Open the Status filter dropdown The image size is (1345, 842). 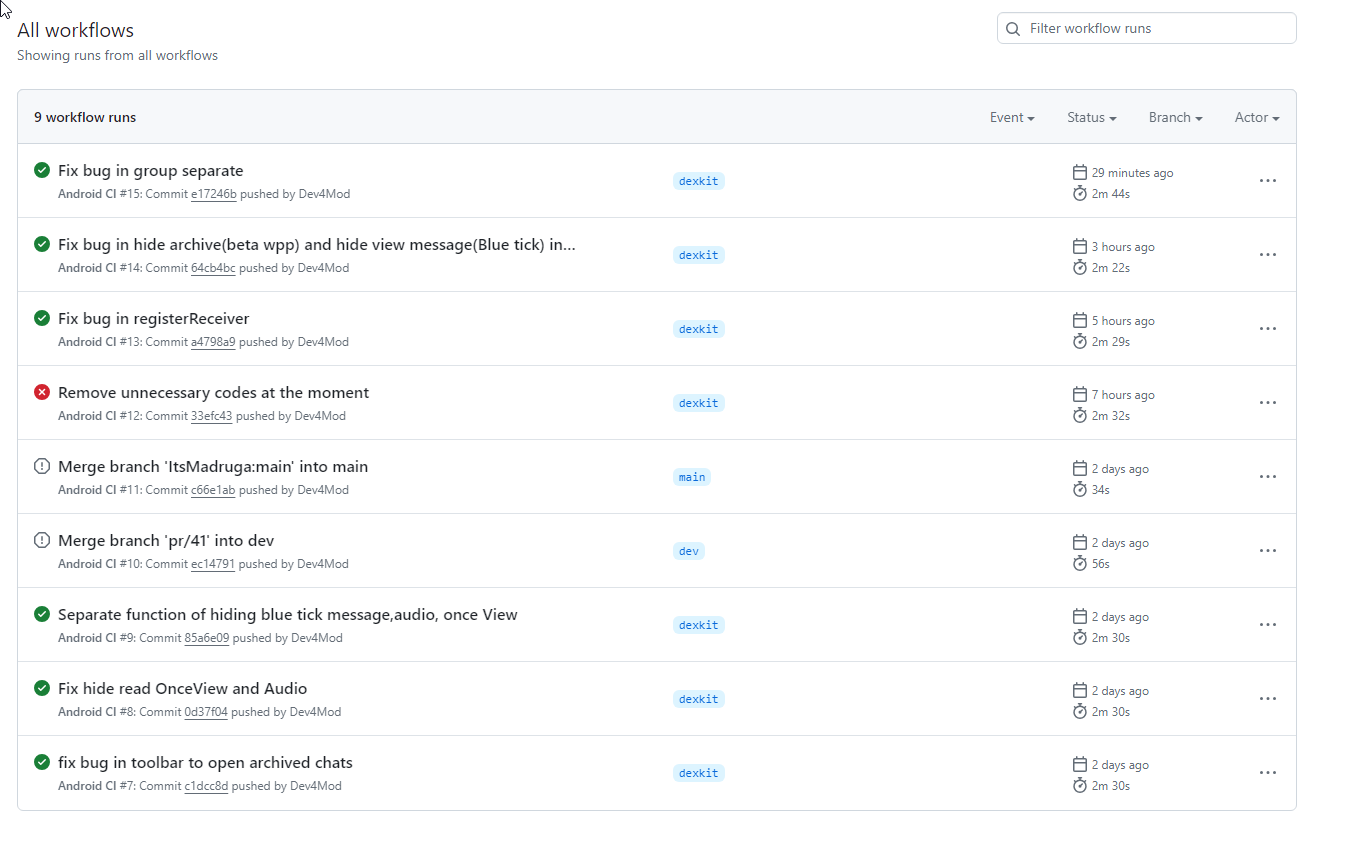tap(1091, 118)
